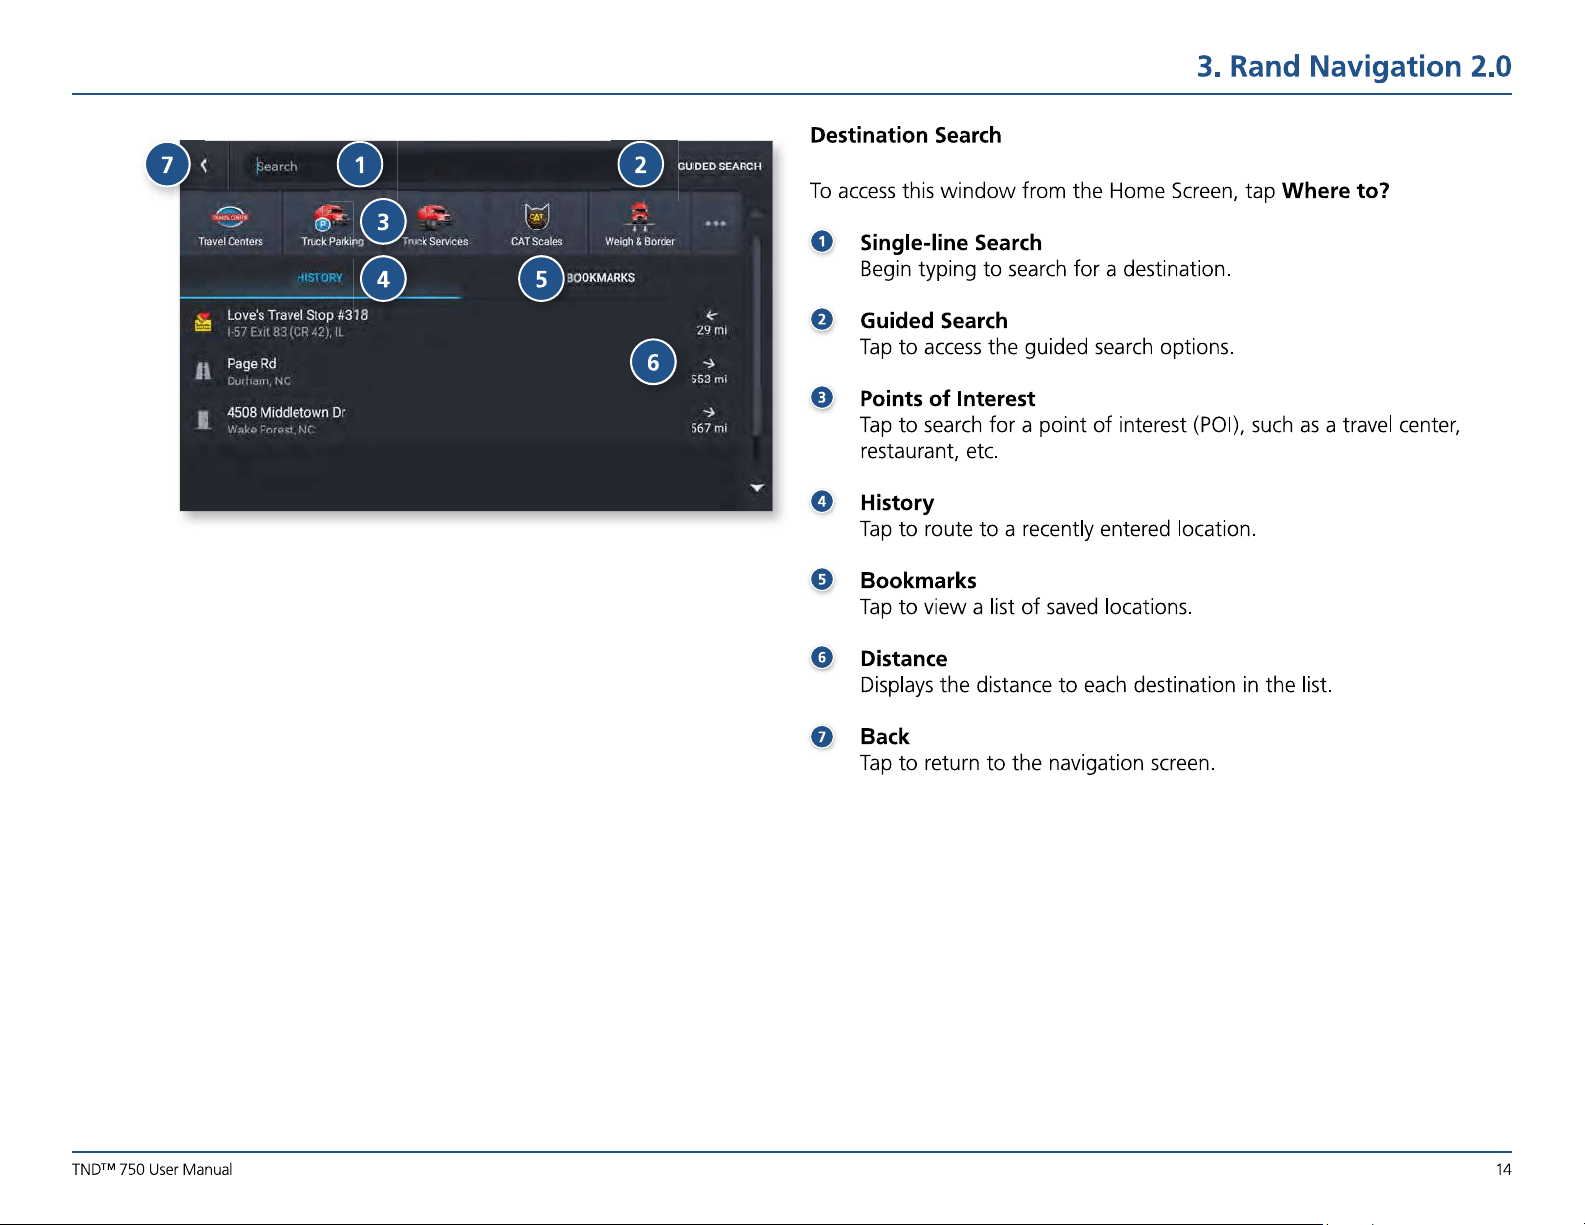Click into the Search text field
Screen dimensions: 1585x1225
(x=430, y=166)
